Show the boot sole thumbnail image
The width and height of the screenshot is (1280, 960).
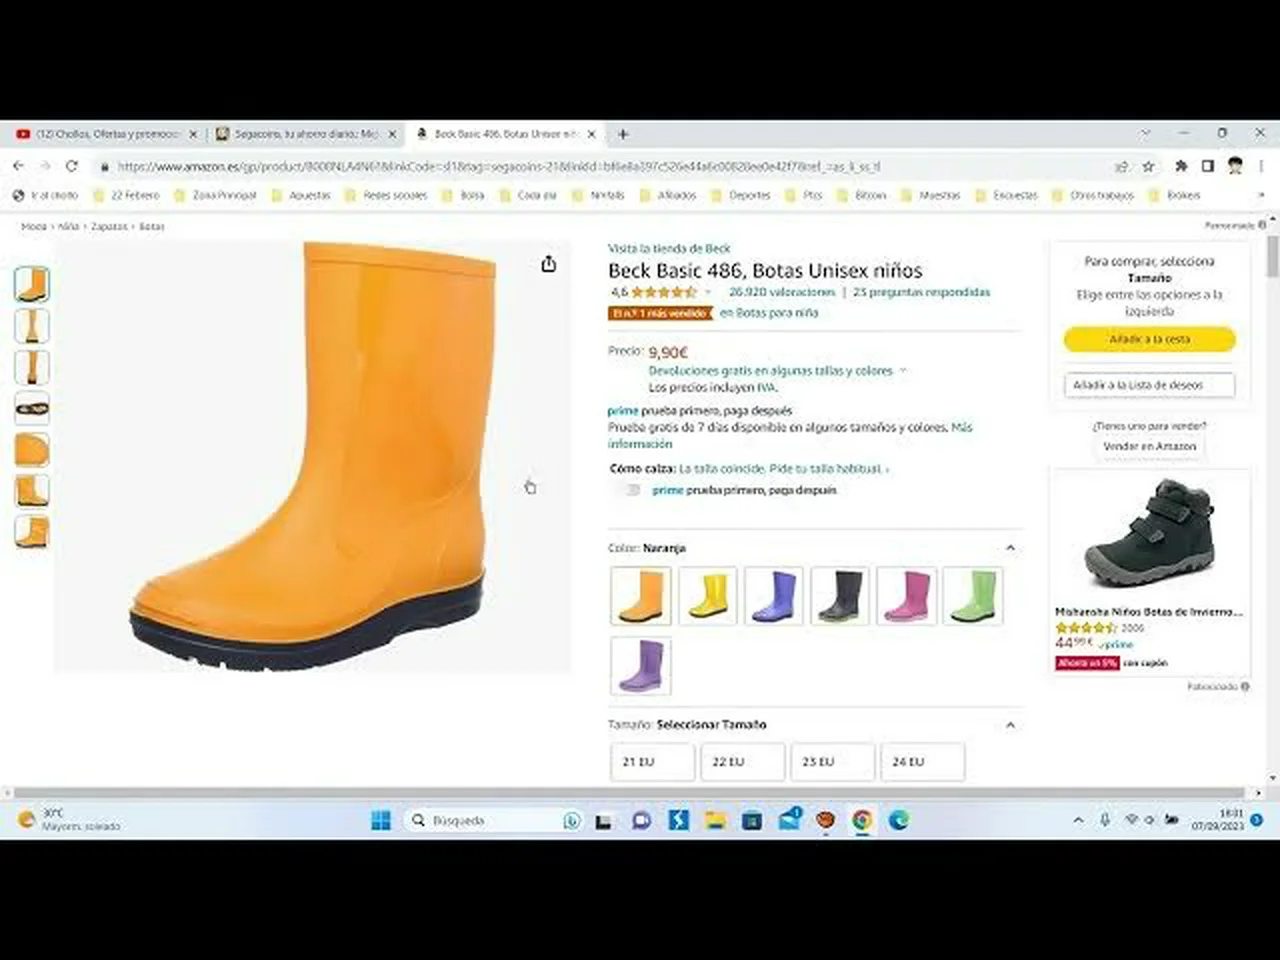pyautogui.click(x=32, y=408)
